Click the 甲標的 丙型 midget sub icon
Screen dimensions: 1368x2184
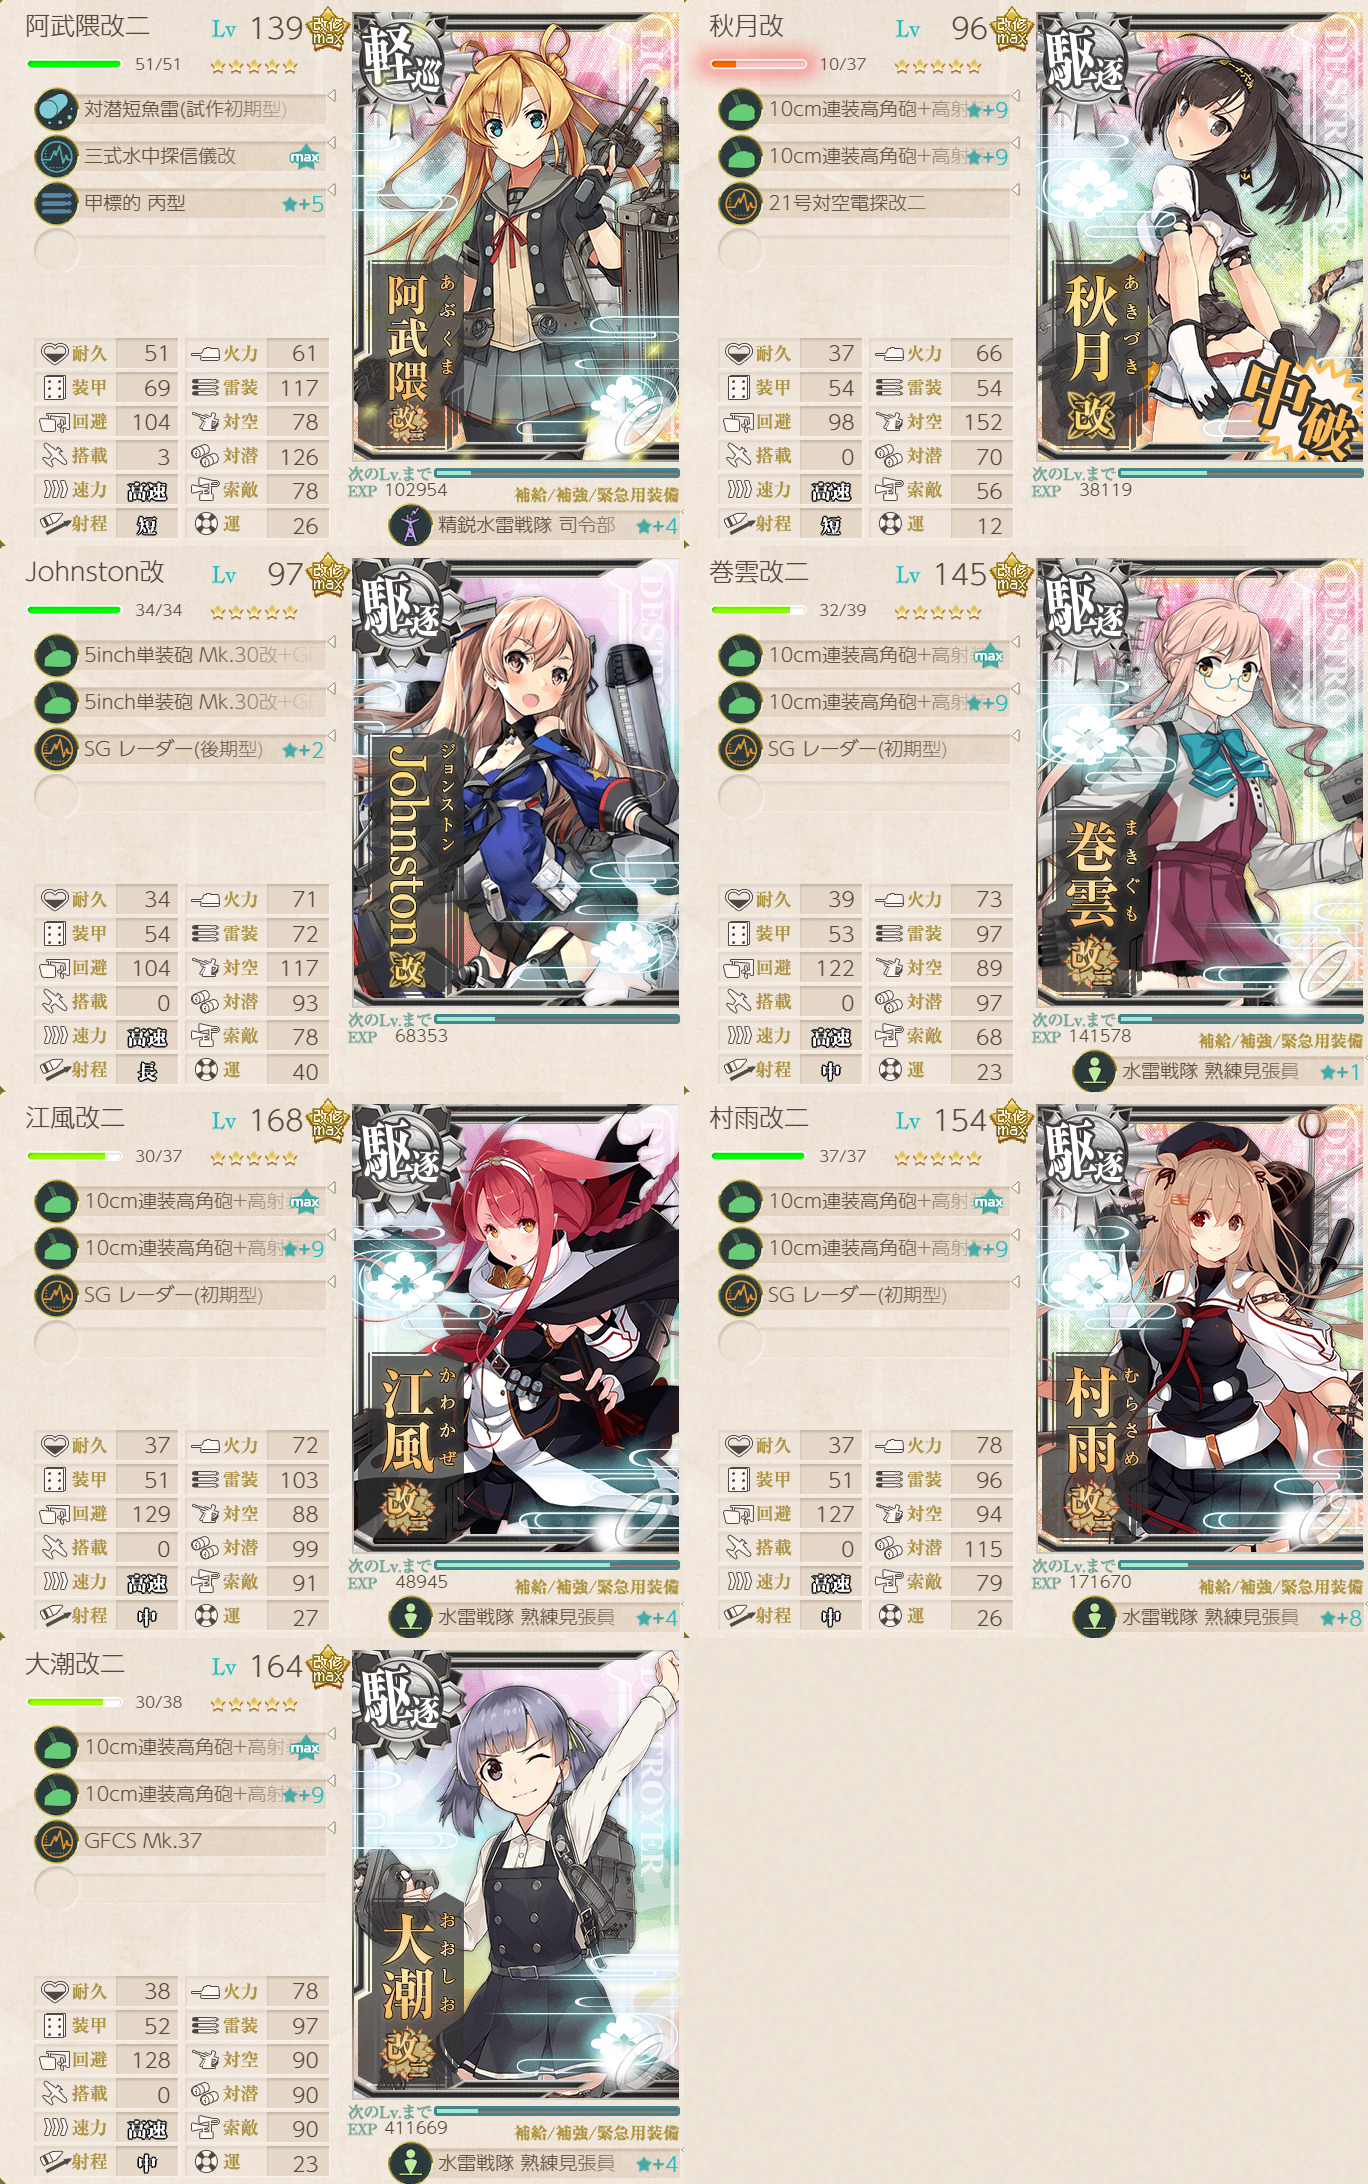tap(56, 203)
